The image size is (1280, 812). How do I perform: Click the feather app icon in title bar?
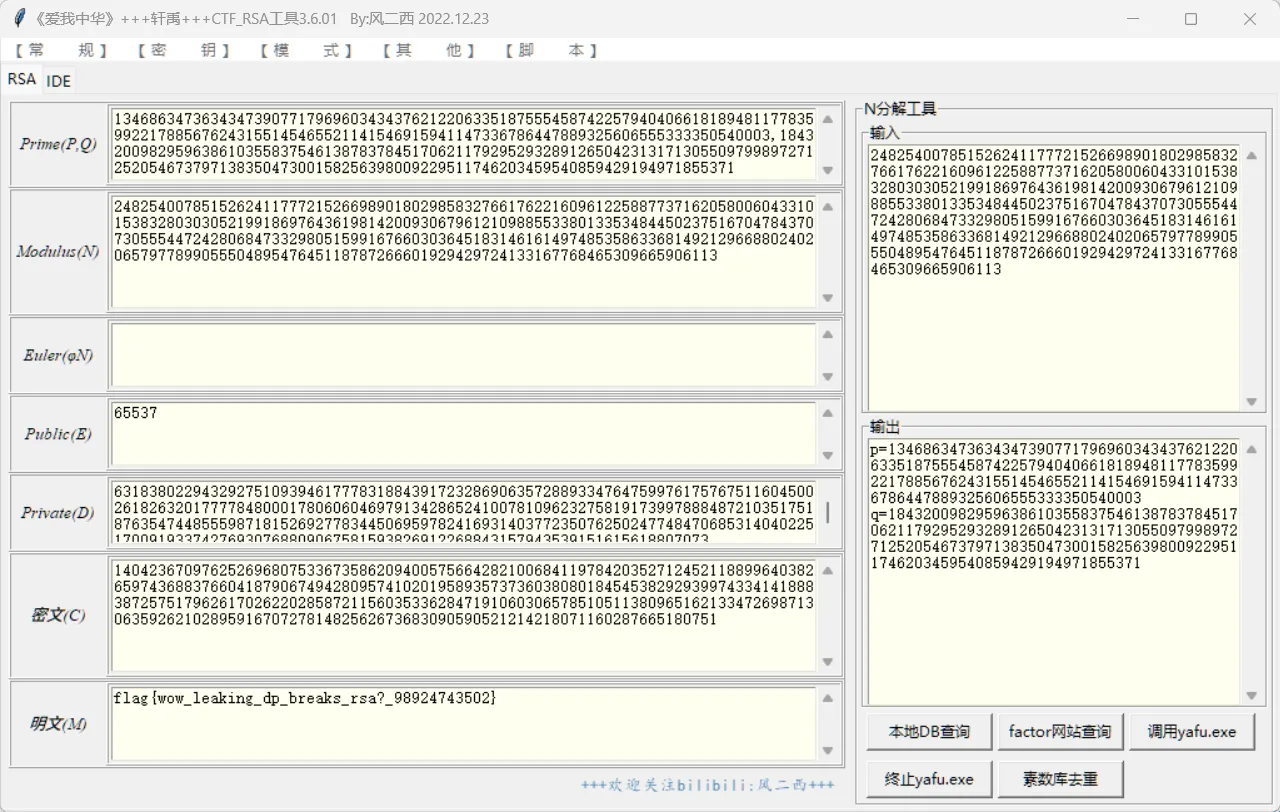(x=19, y=19)
